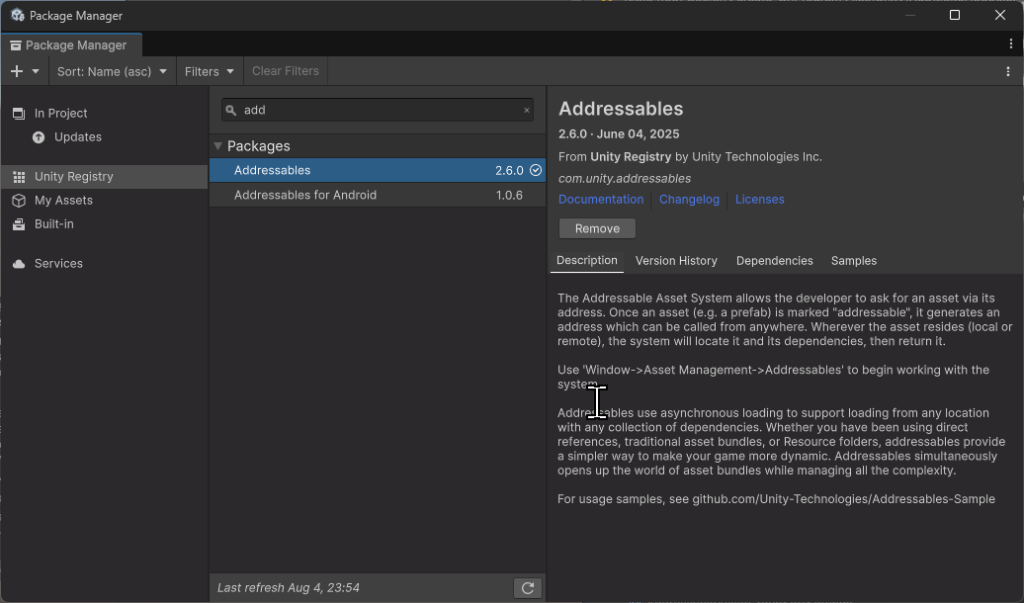Show the Built-in packages list
Viewport: 1024px width, 603px height.
coord(53,225)
